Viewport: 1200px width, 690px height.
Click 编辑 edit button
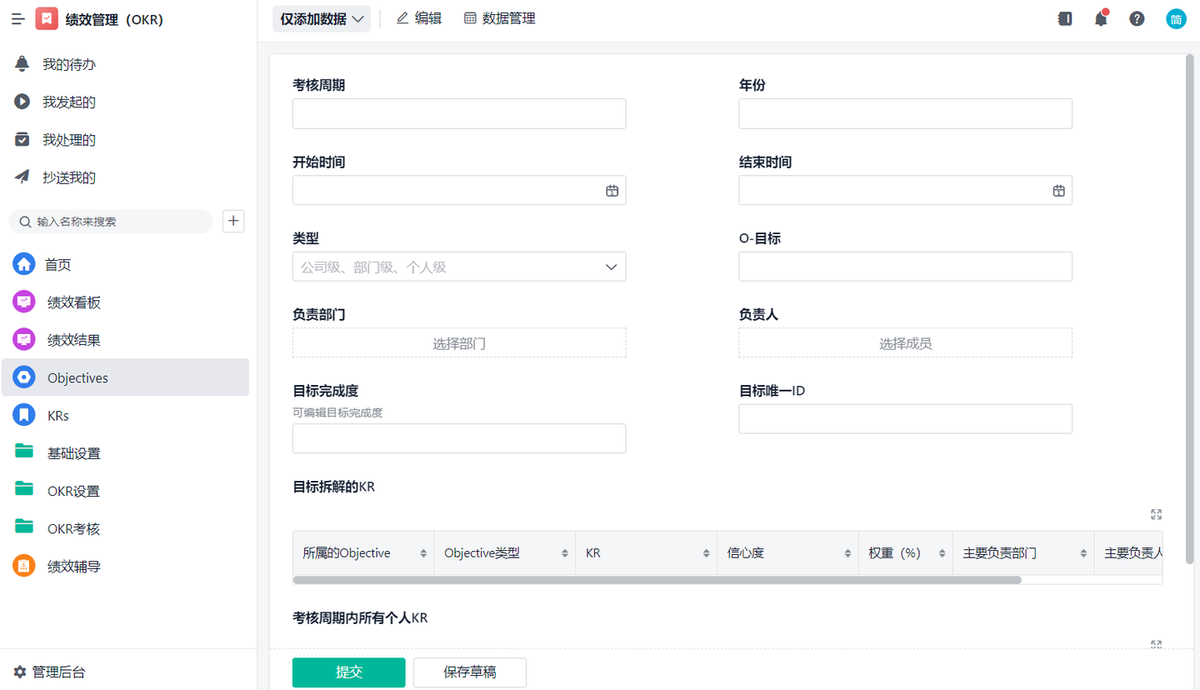[419, 18]
